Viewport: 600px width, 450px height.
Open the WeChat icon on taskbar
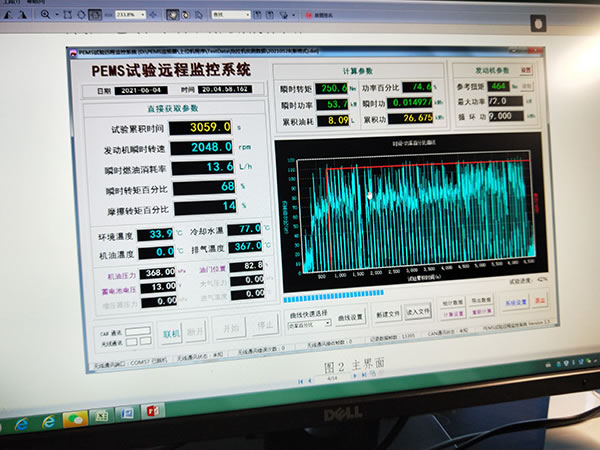74,421
